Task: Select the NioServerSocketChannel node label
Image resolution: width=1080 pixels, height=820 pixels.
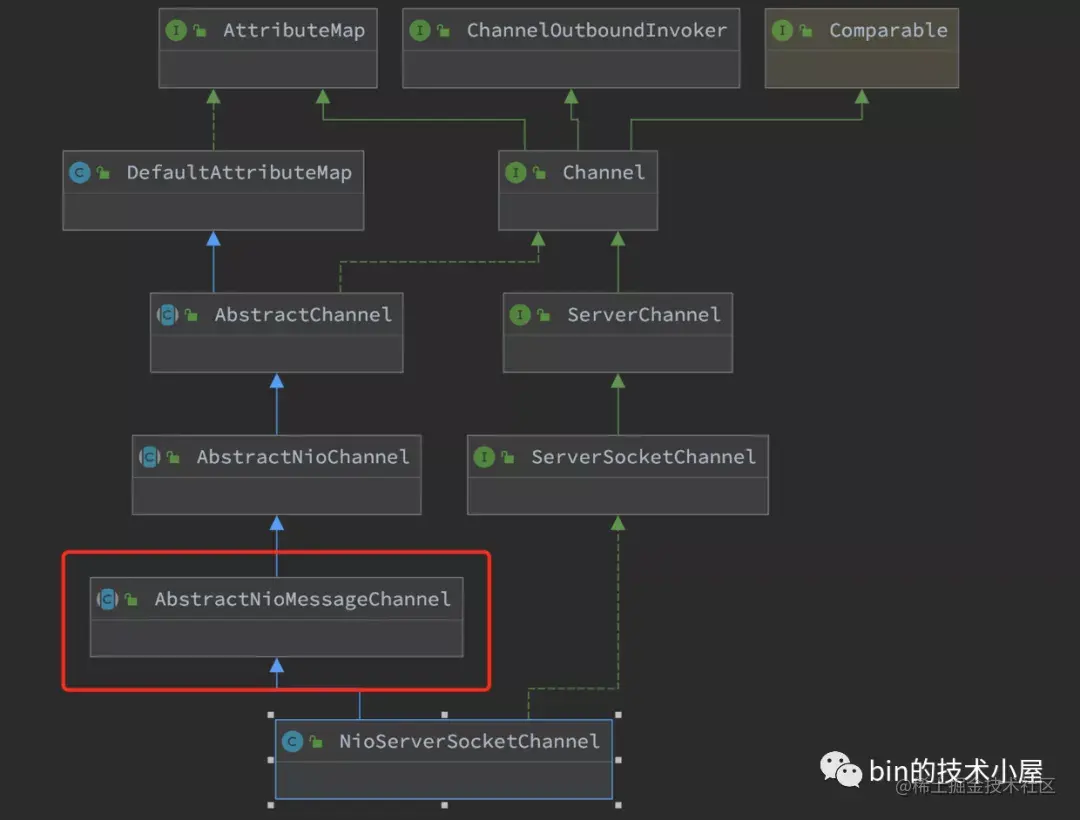Action: (x=469, y=742)
